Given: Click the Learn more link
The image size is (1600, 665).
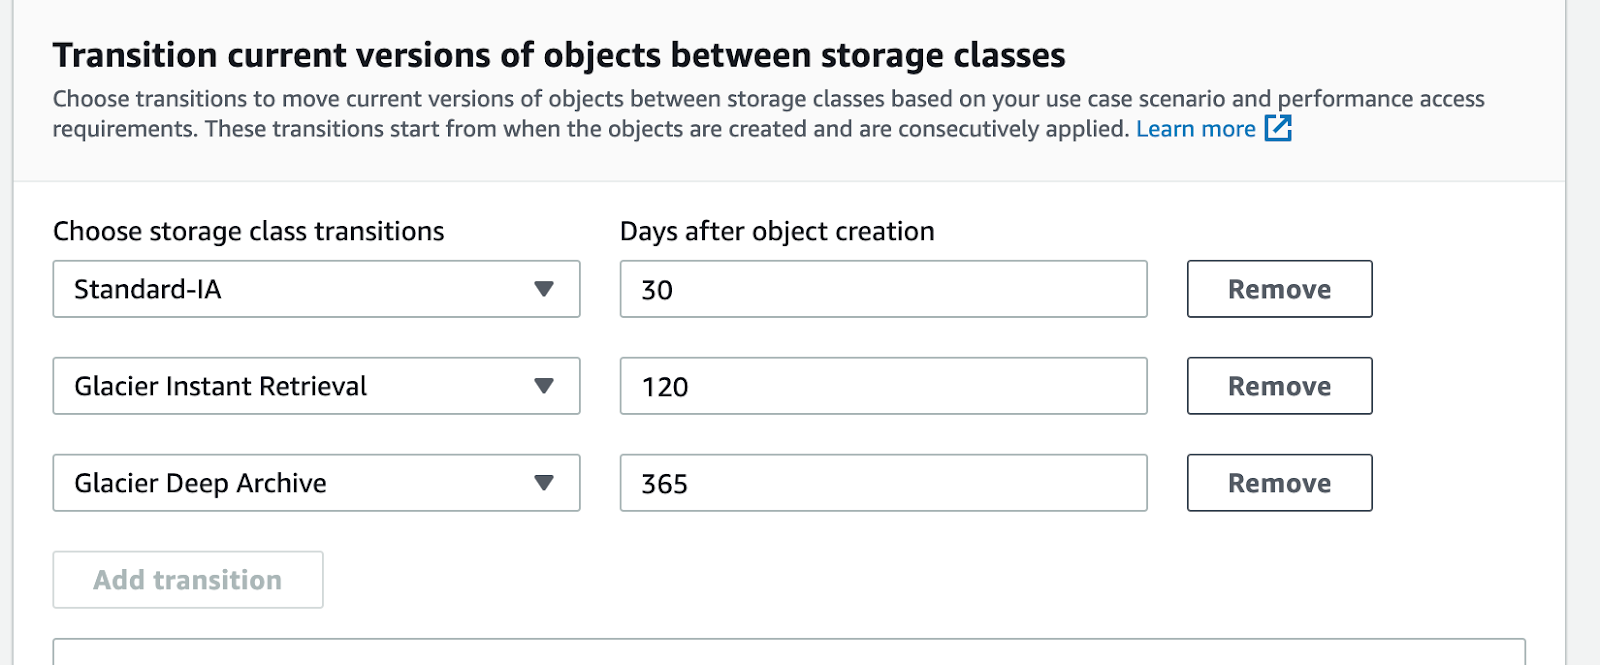Looking at the screenshot, I should pos(1196,128).
